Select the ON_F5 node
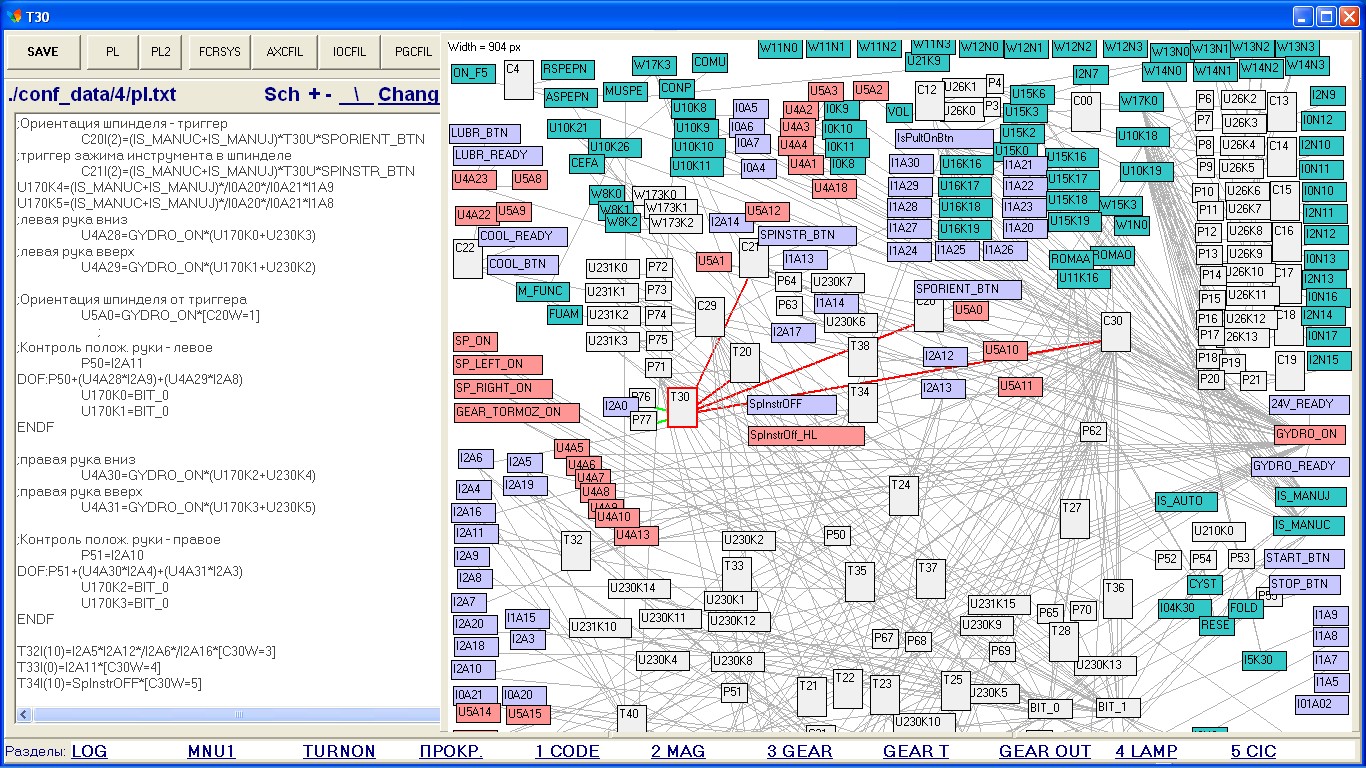Screen dimensions: 1366x768 pyautogui.click(x=473, y=72)
